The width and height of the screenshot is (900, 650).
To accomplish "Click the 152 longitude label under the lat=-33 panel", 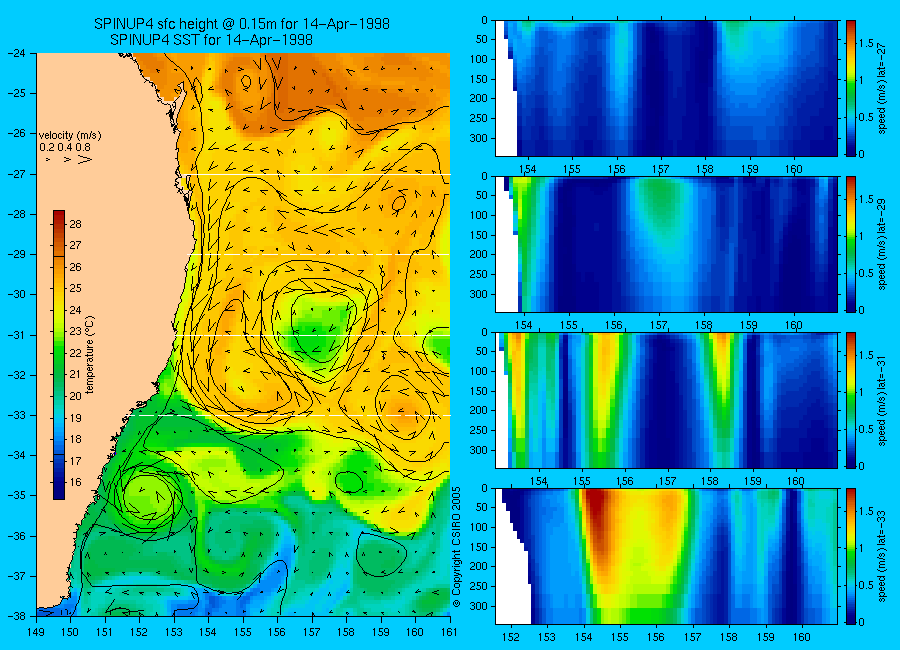I will point(510,637).
